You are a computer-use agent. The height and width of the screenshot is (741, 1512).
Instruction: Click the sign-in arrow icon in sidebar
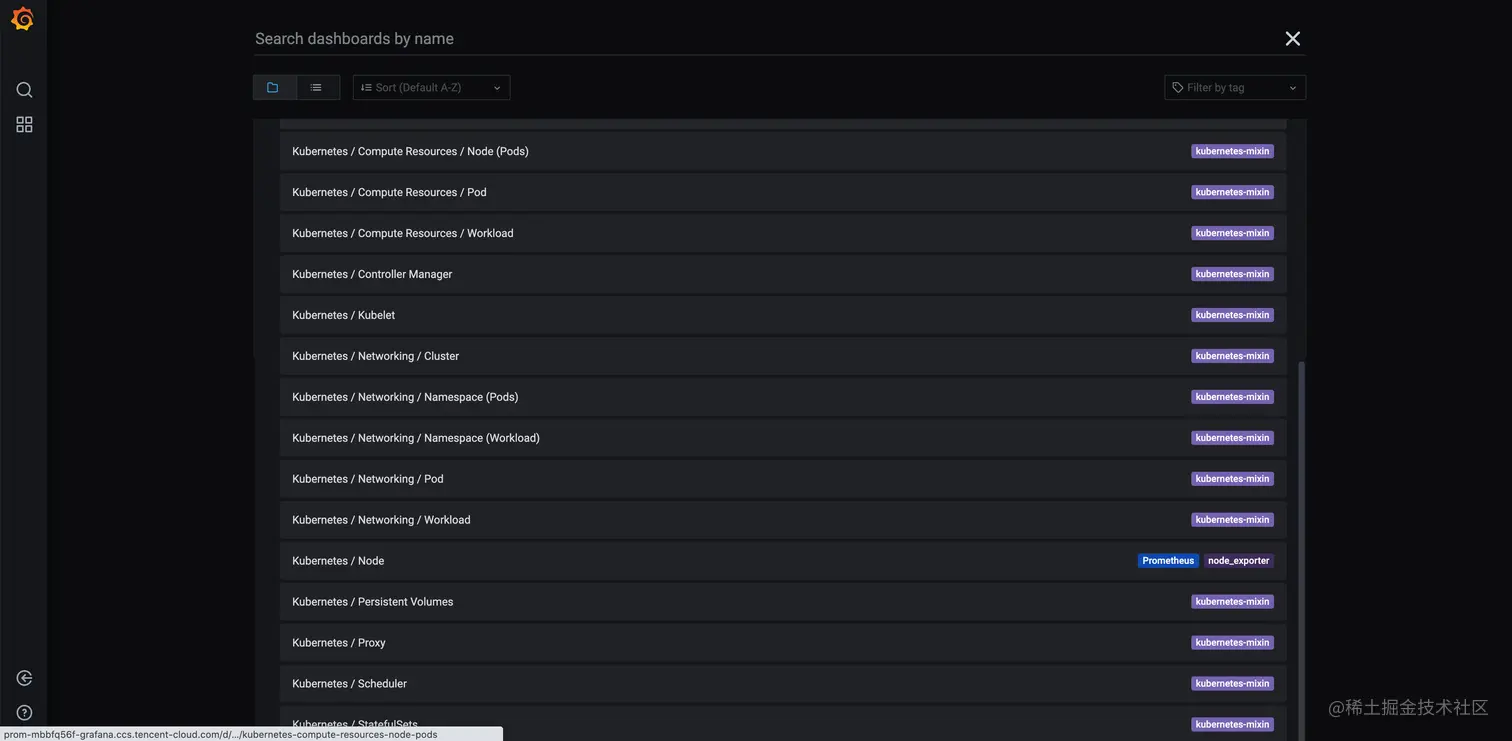(x=24, y=678)
